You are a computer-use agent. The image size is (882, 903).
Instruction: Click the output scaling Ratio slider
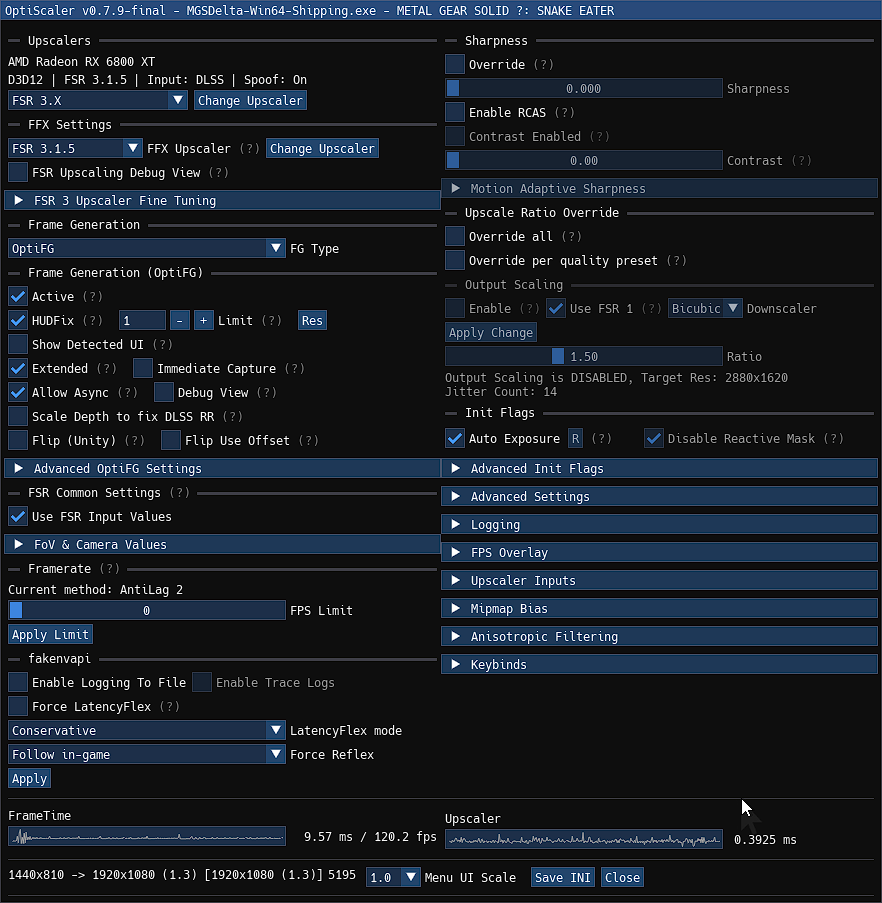click(x=583, y=356)
